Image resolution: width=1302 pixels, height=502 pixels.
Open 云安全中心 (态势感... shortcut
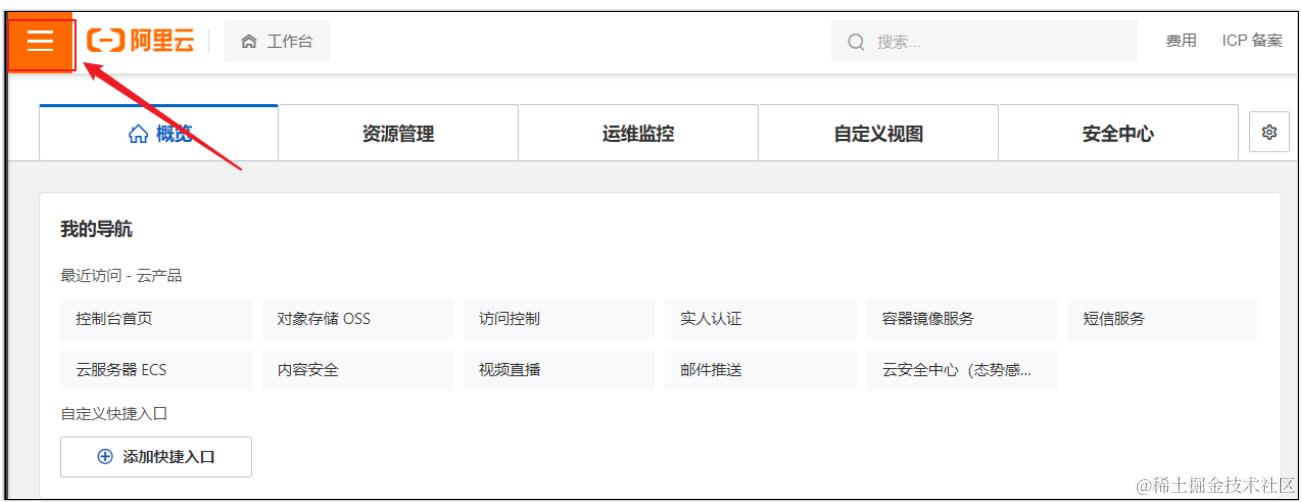(962, 370)
